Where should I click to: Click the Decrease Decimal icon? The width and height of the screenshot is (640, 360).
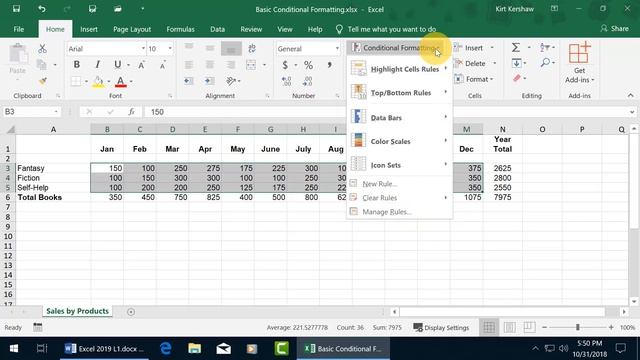coord(307,81)
